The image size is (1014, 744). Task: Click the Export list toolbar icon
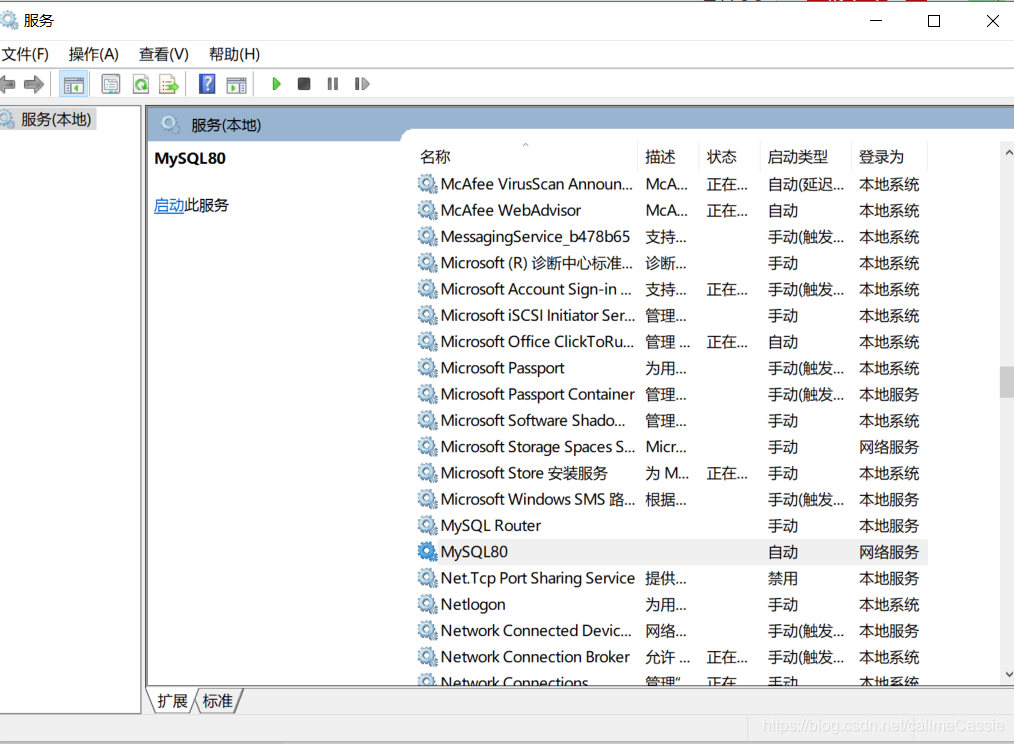click(x=169, y=84)
